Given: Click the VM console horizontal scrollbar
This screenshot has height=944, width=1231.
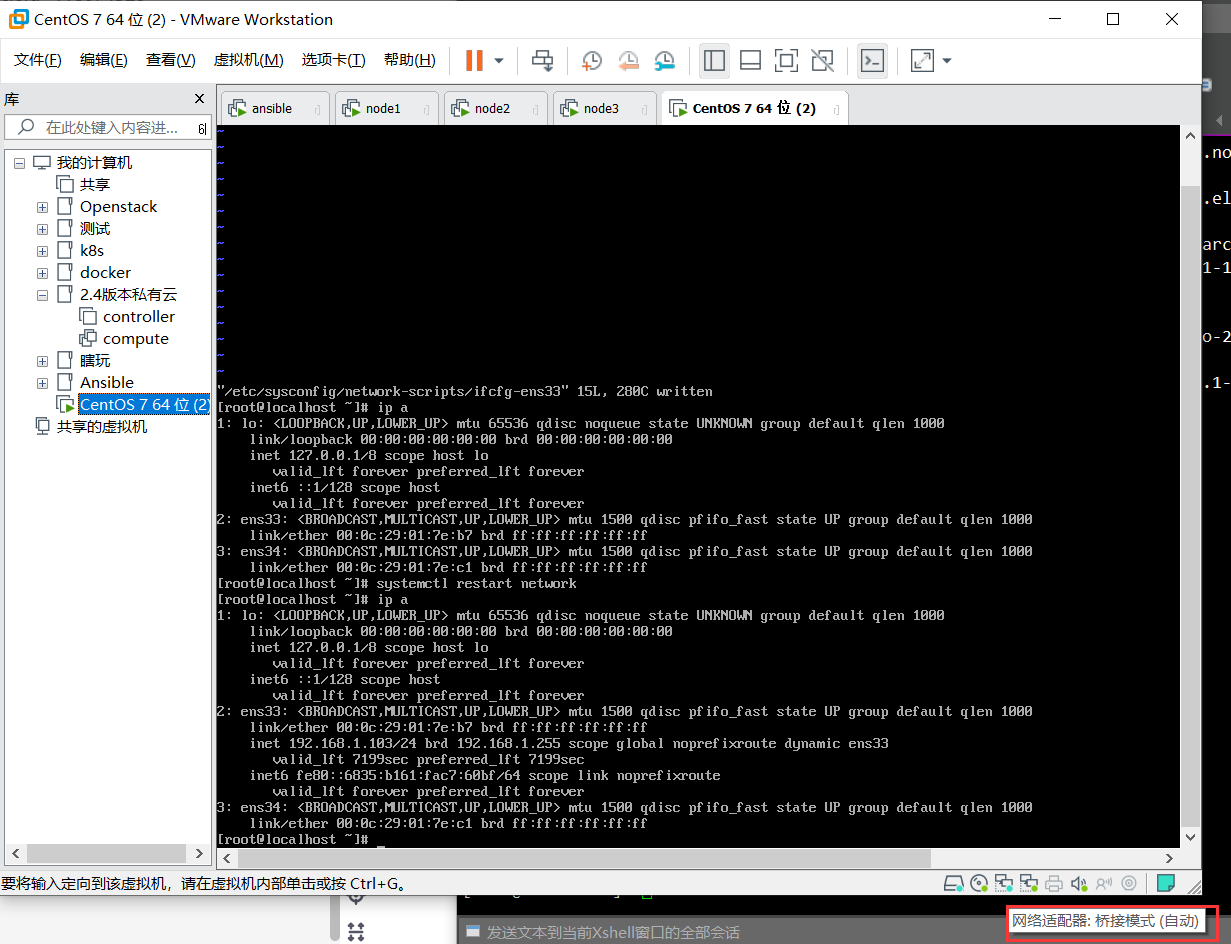Looking at the screenshot, I should click(x=584, y=858).
